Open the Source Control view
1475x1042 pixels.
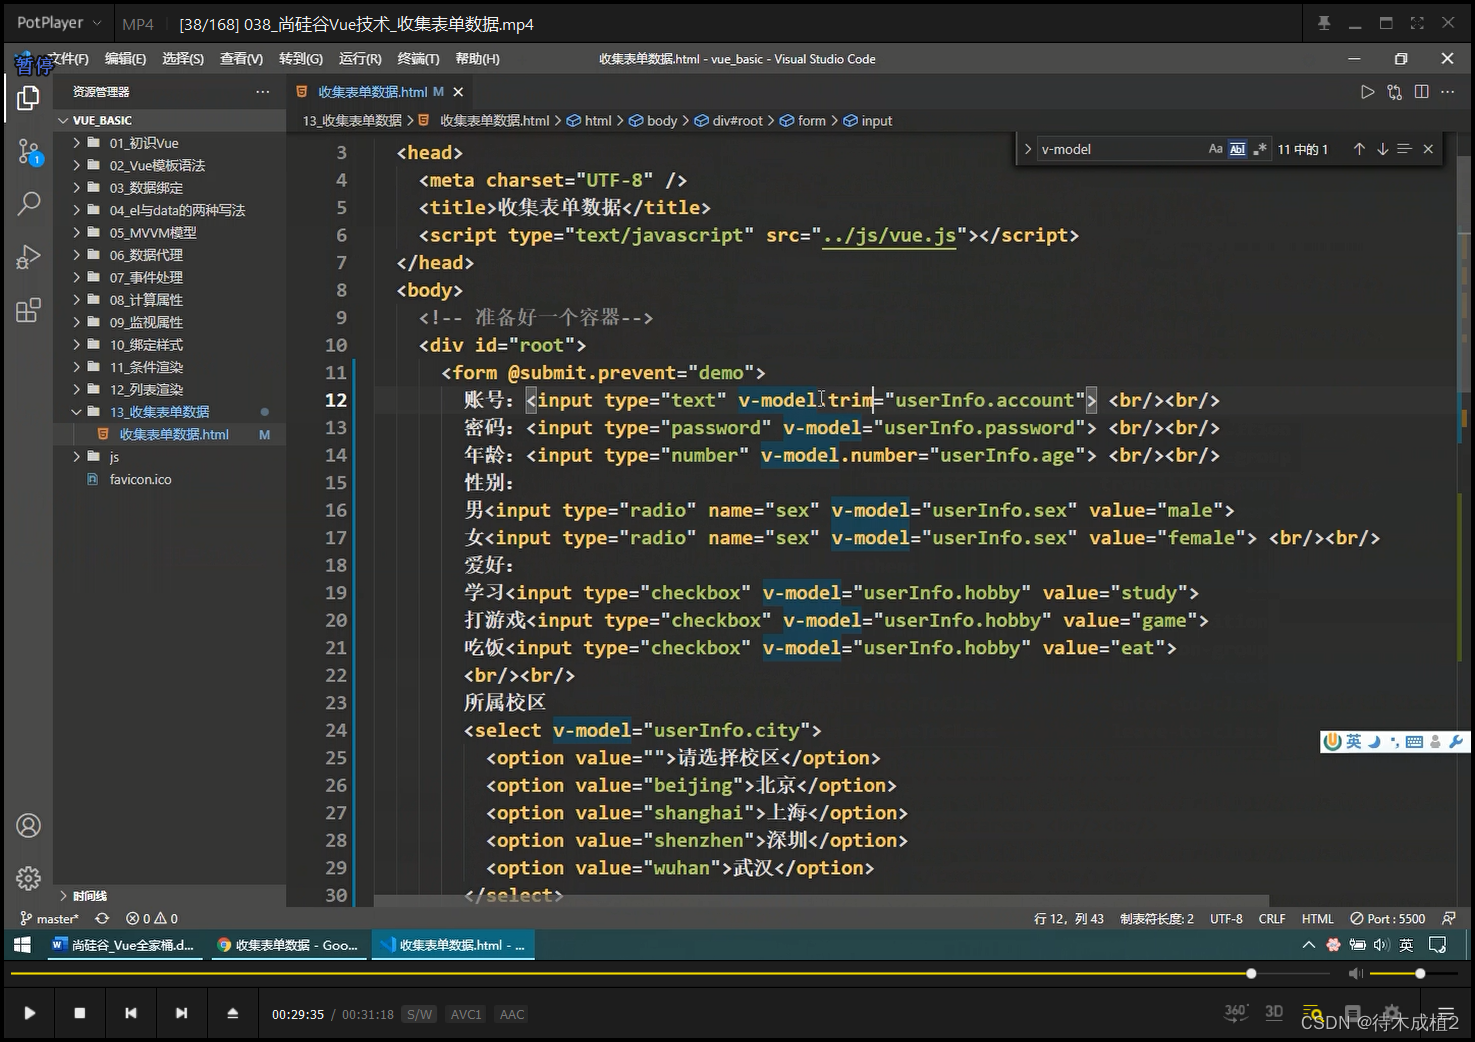[x=29, y=152]
